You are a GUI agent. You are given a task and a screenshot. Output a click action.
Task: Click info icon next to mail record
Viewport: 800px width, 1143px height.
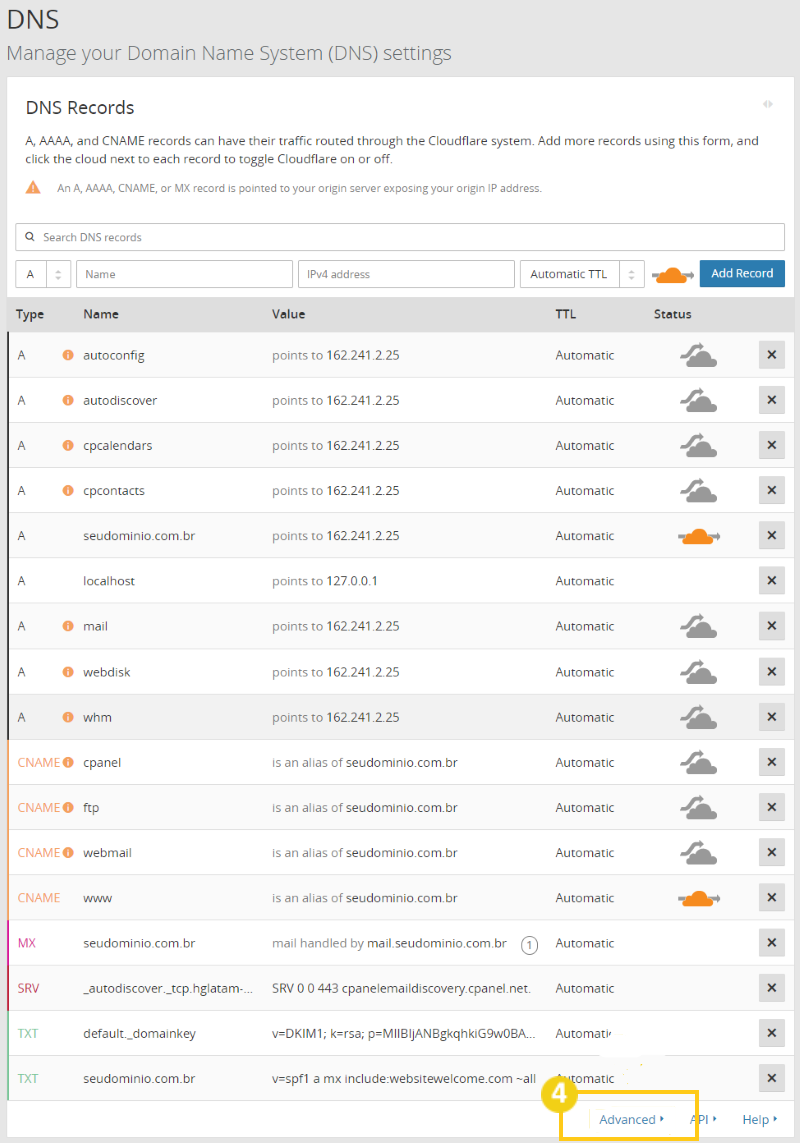coord(68,626)
